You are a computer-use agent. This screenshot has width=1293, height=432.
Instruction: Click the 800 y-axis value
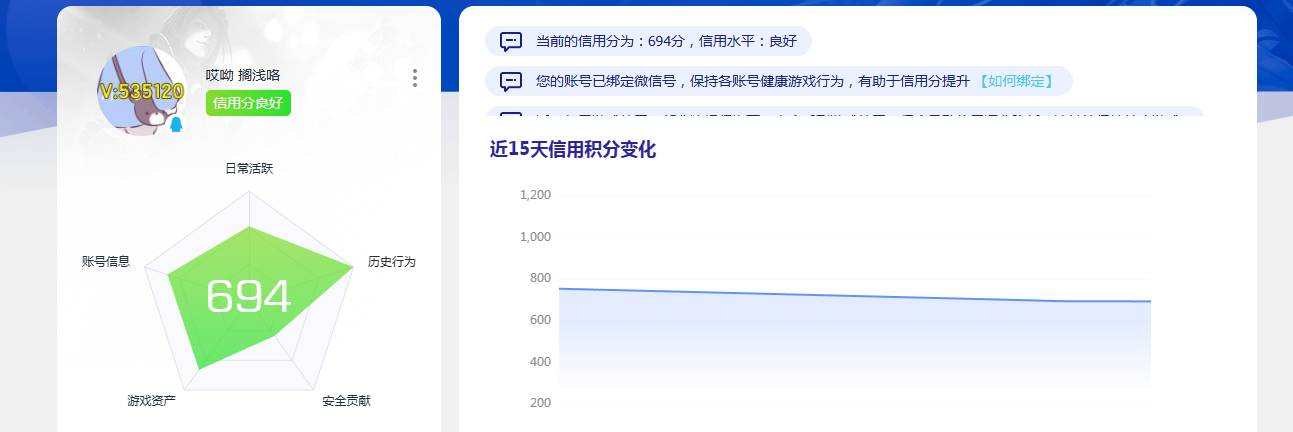pos(540,278)
